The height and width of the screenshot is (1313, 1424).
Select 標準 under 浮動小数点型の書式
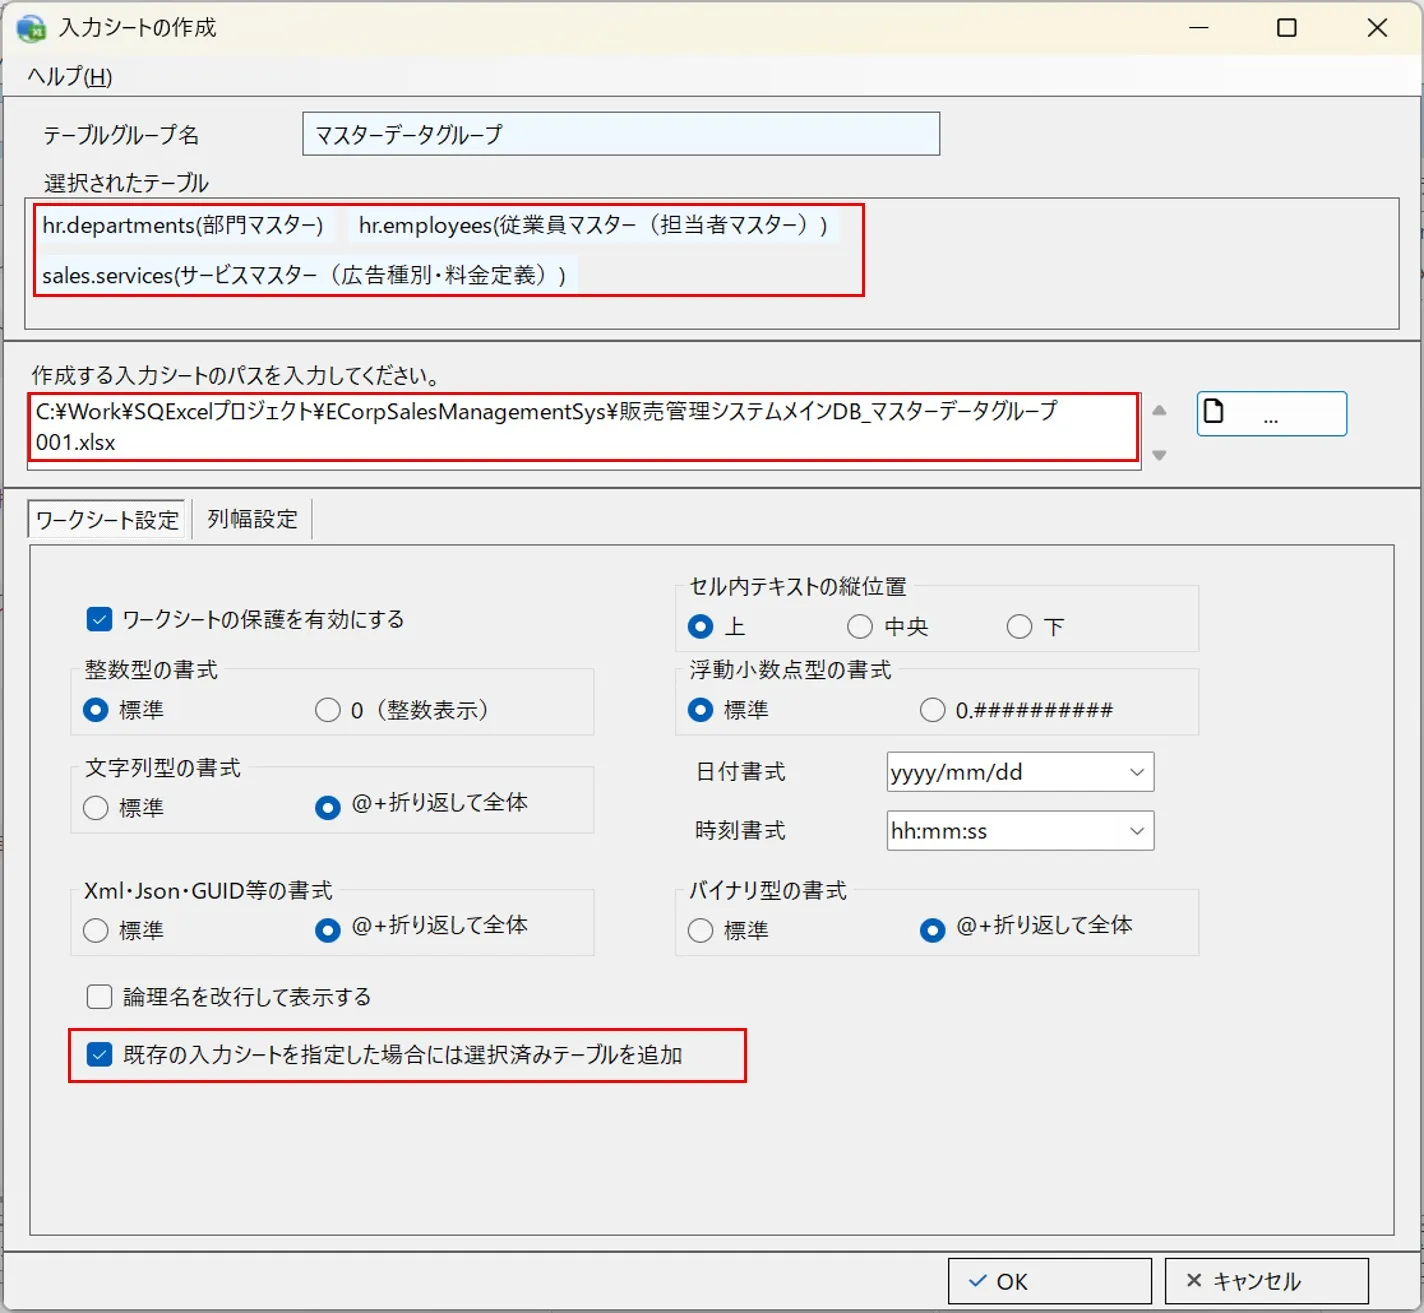(701, 710)
